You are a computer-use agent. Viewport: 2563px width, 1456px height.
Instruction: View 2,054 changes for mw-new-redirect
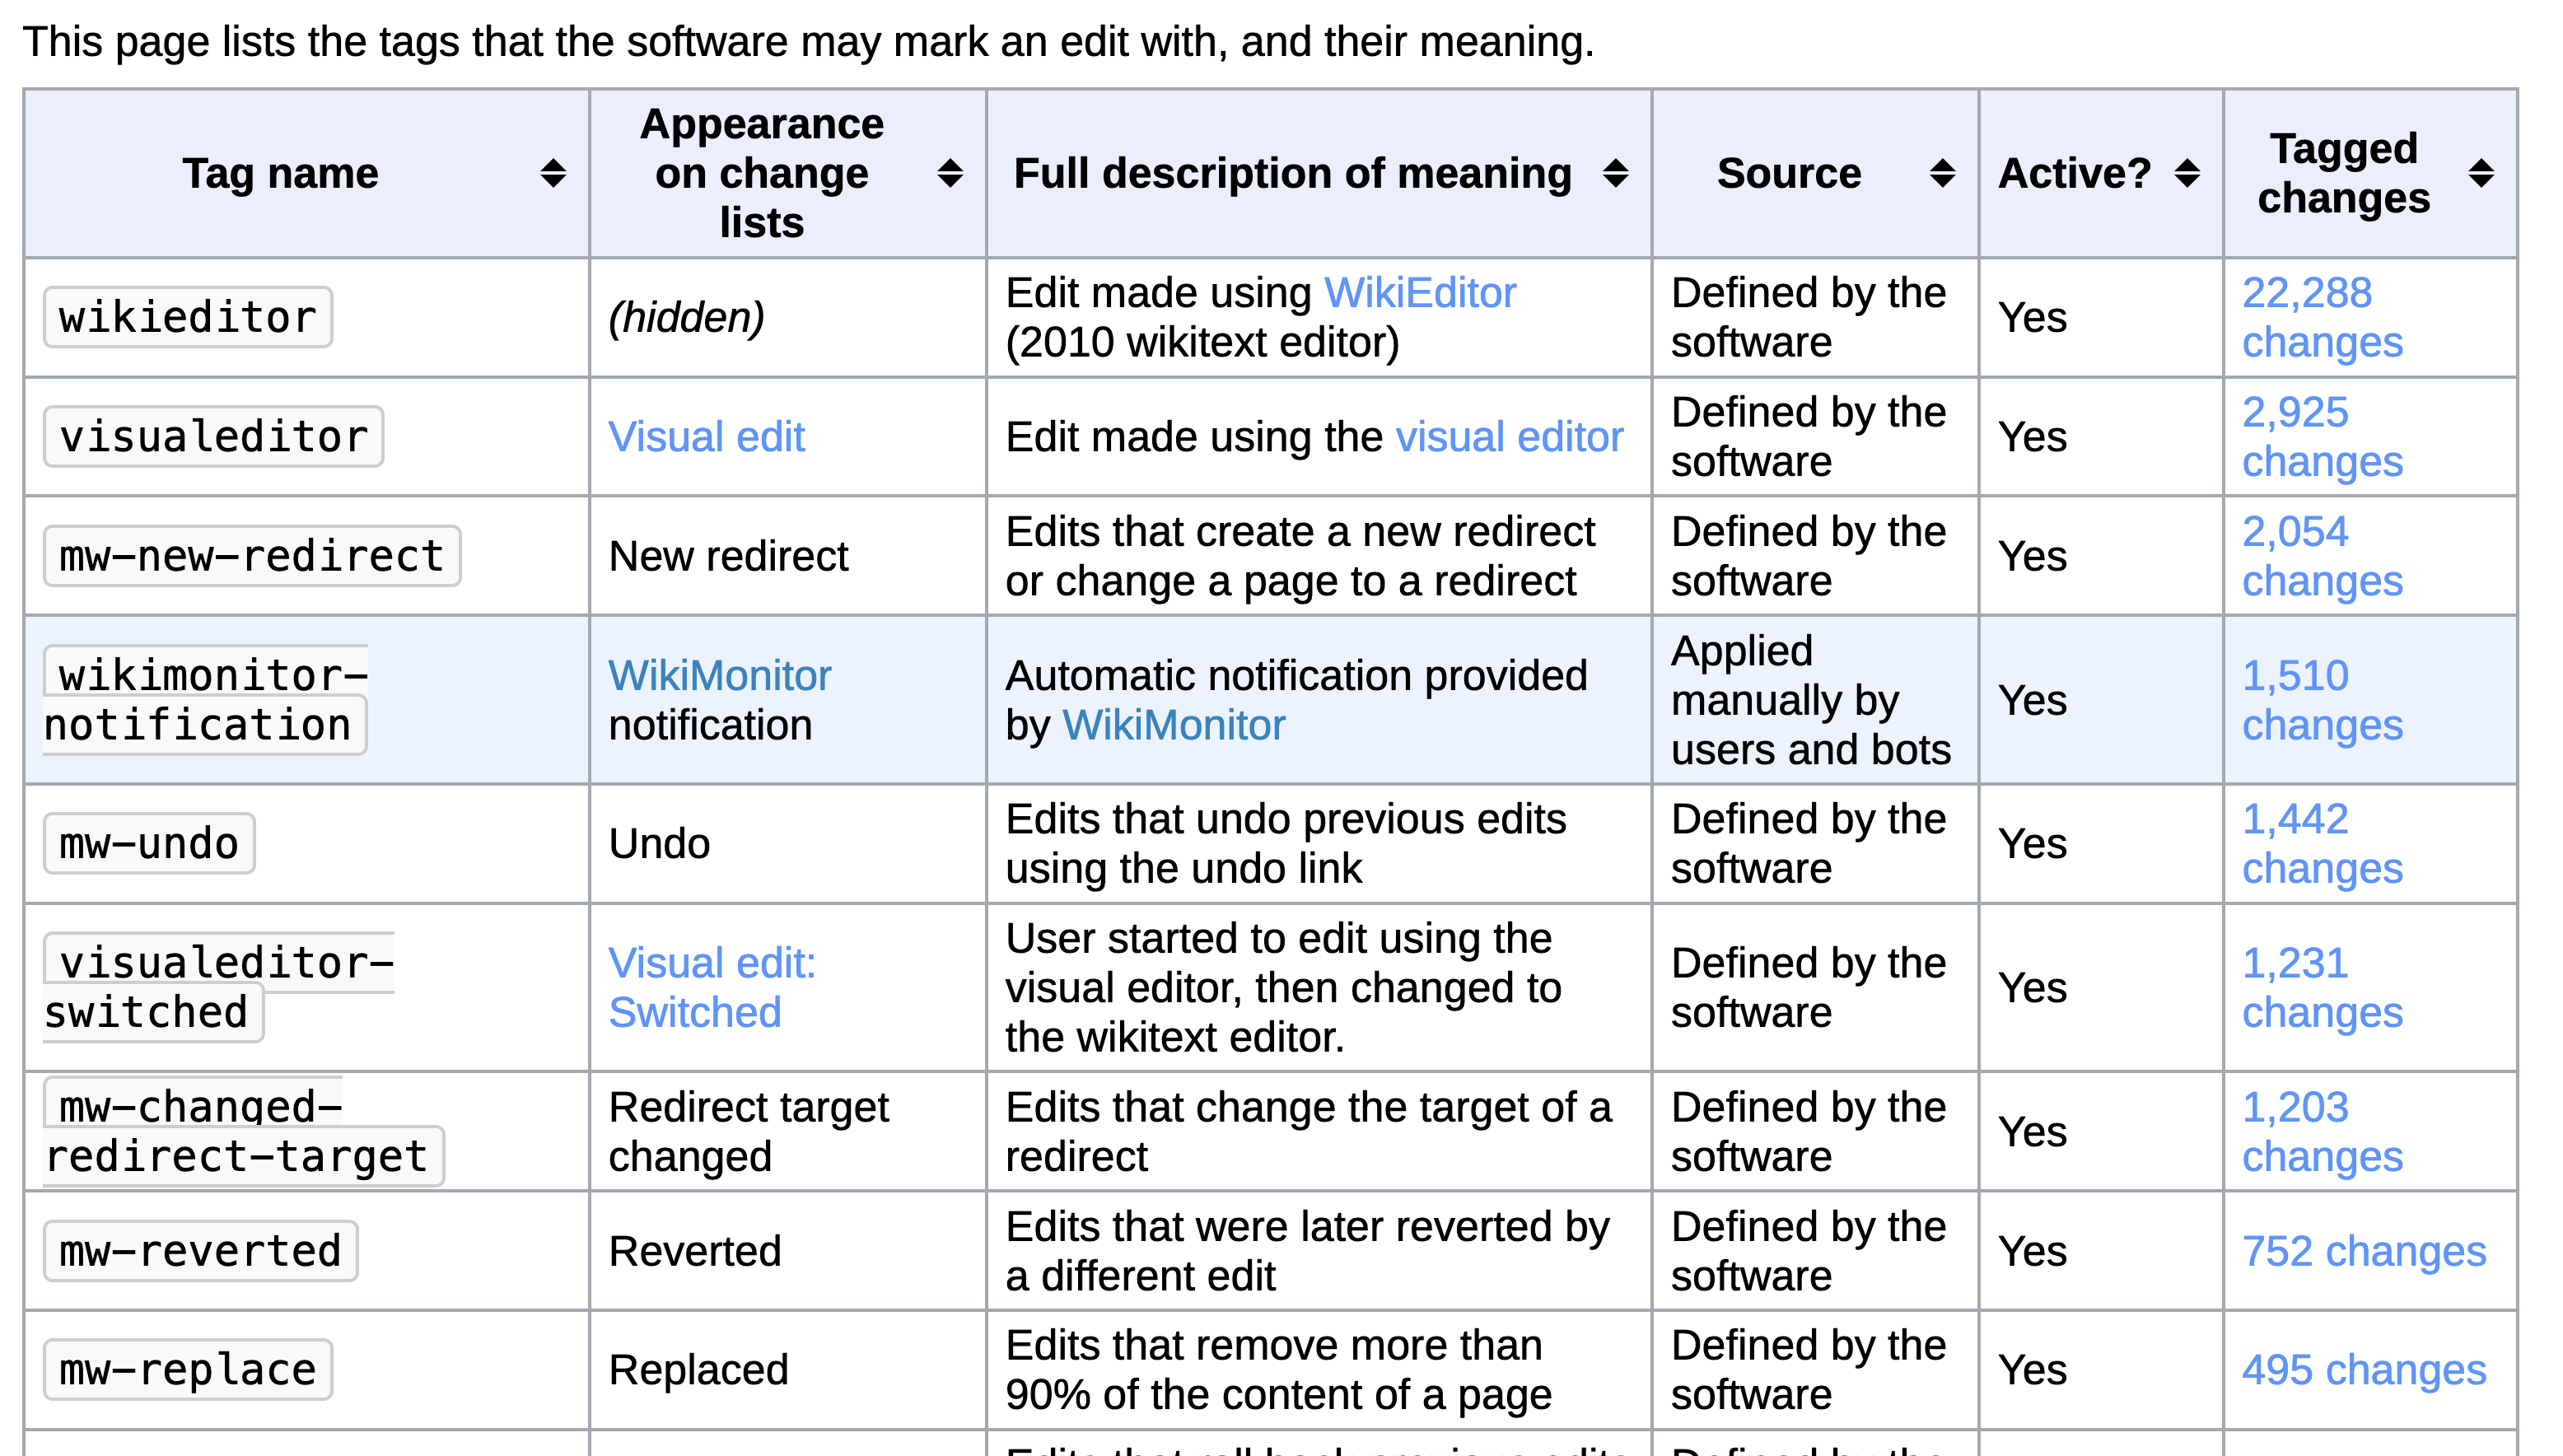coord(2321,556)
